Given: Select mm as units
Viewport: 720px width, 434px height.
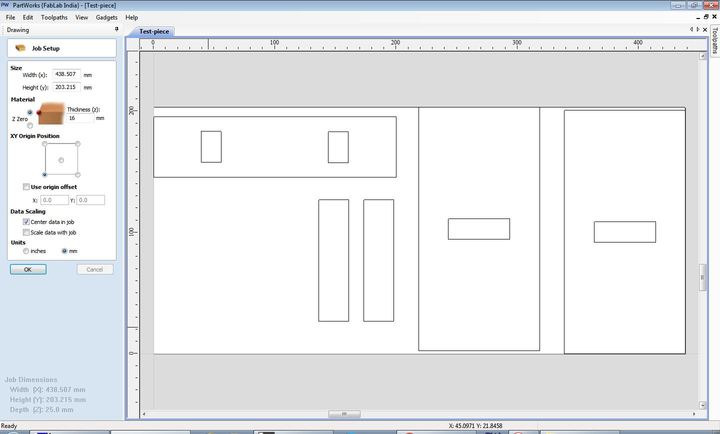Looking at the screenshot, I should click(64, 251).
